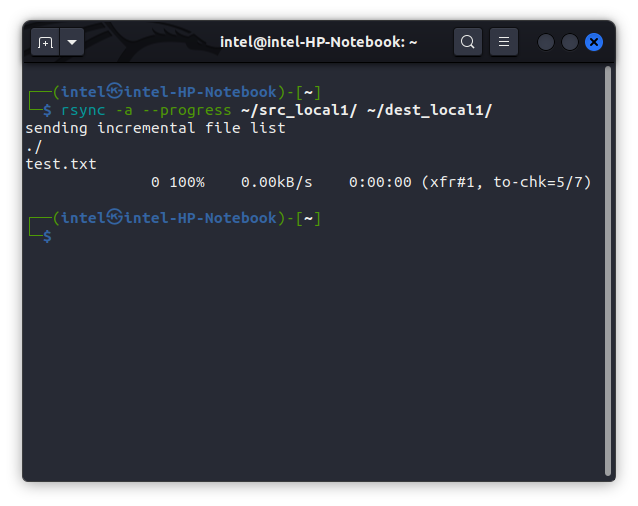This screenshot has width=638, height=506.
Task: Open the hamburger menu
Action: click(504, 42)
